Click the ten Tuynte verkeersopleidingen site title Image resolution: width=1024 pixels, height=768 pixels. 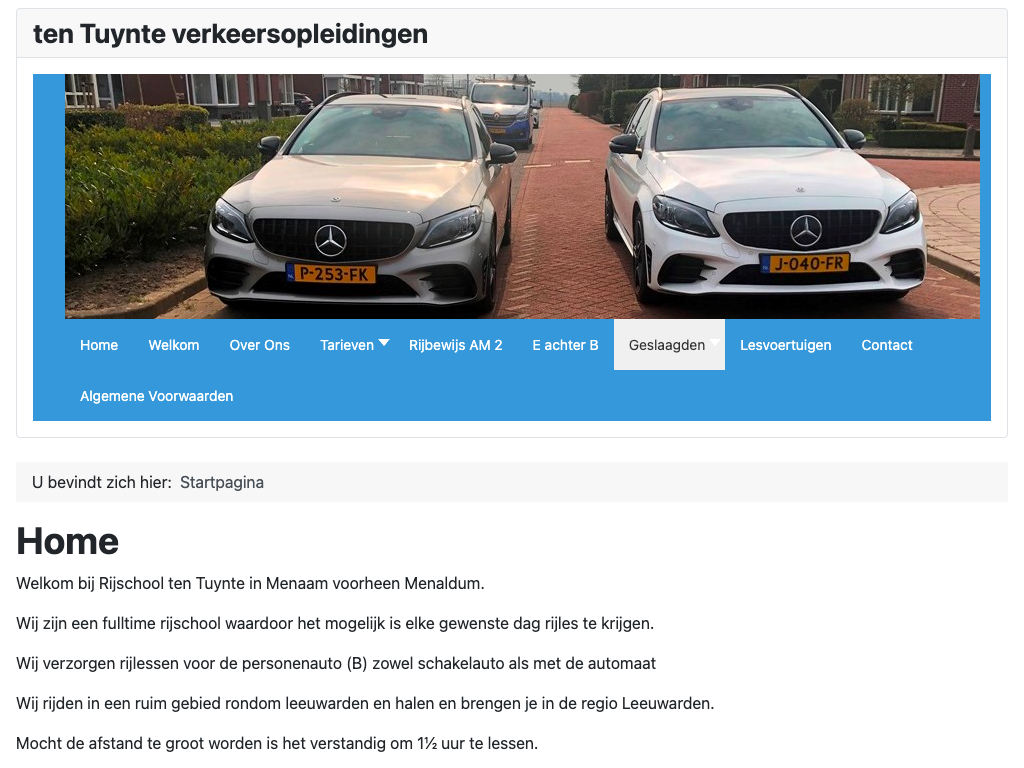[231, 34]
